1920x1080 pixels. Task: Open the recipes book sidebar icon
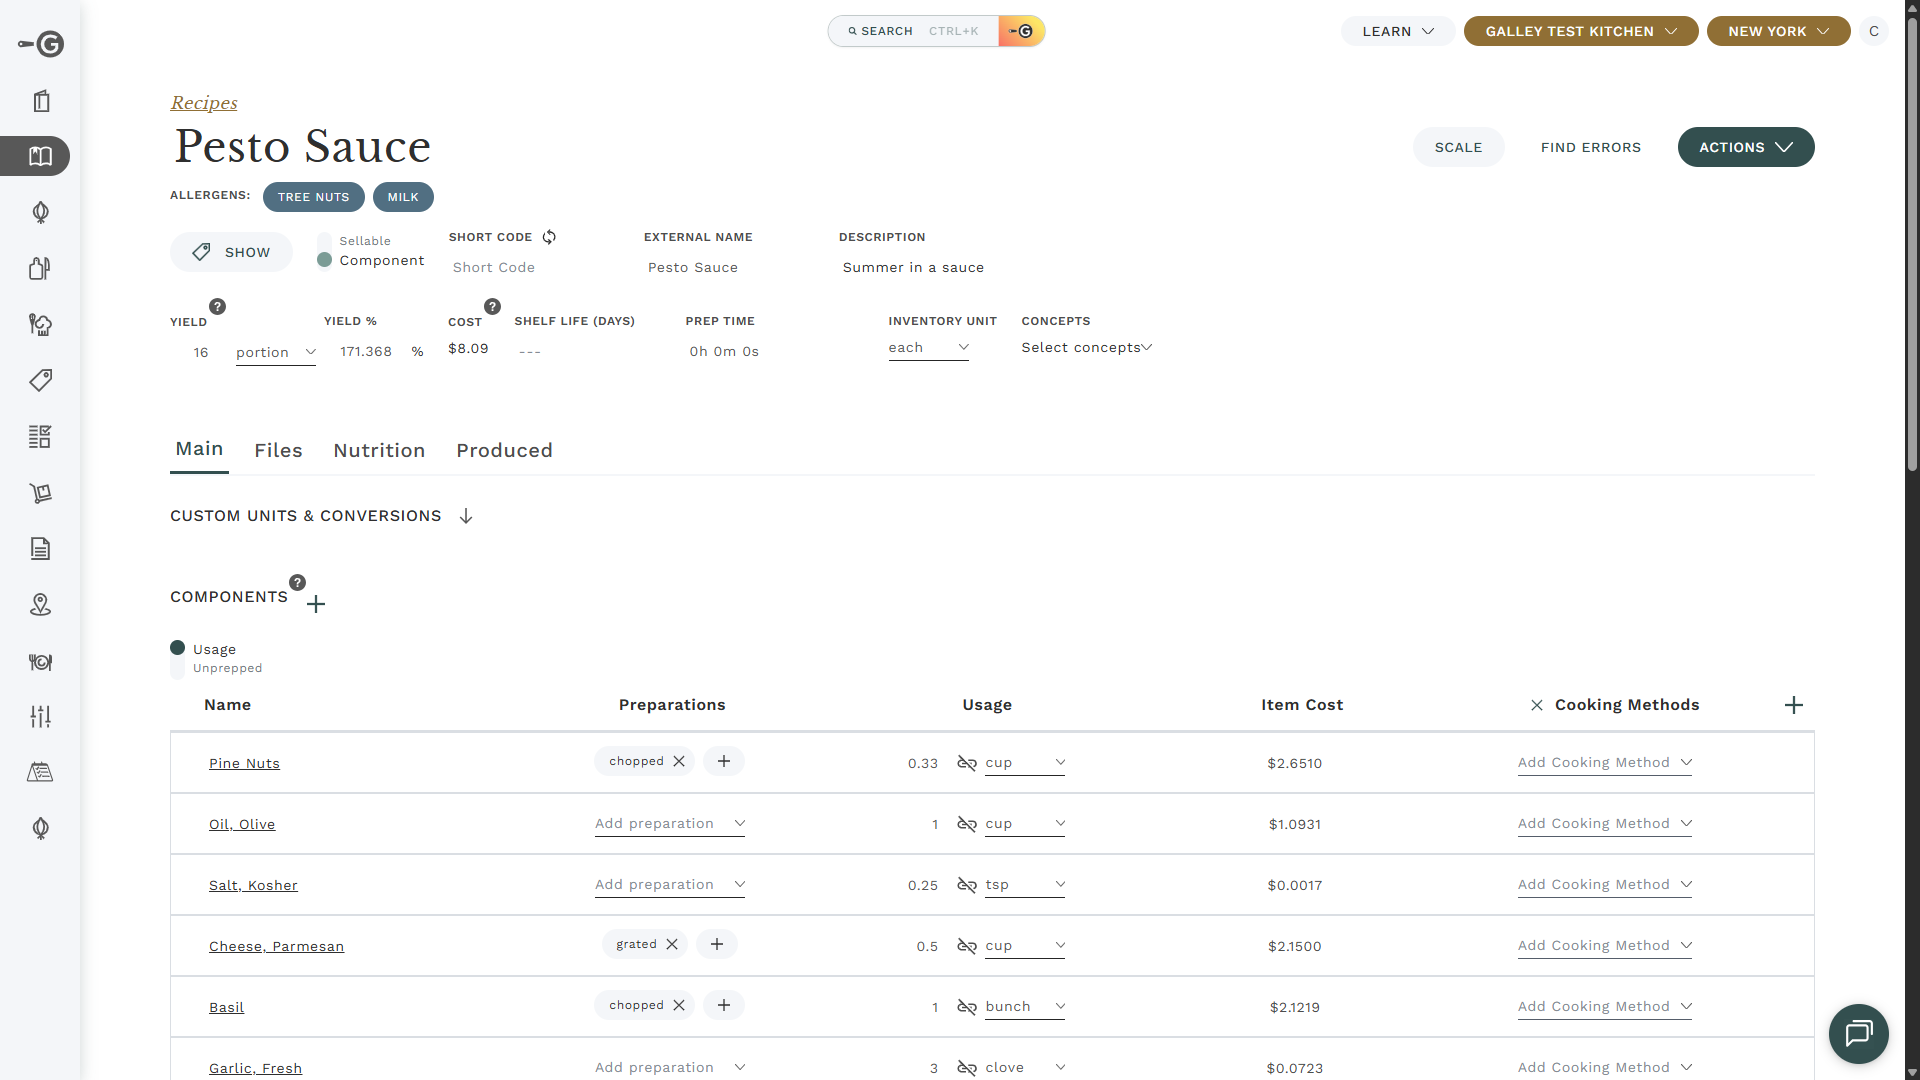[x=40, y=156]
